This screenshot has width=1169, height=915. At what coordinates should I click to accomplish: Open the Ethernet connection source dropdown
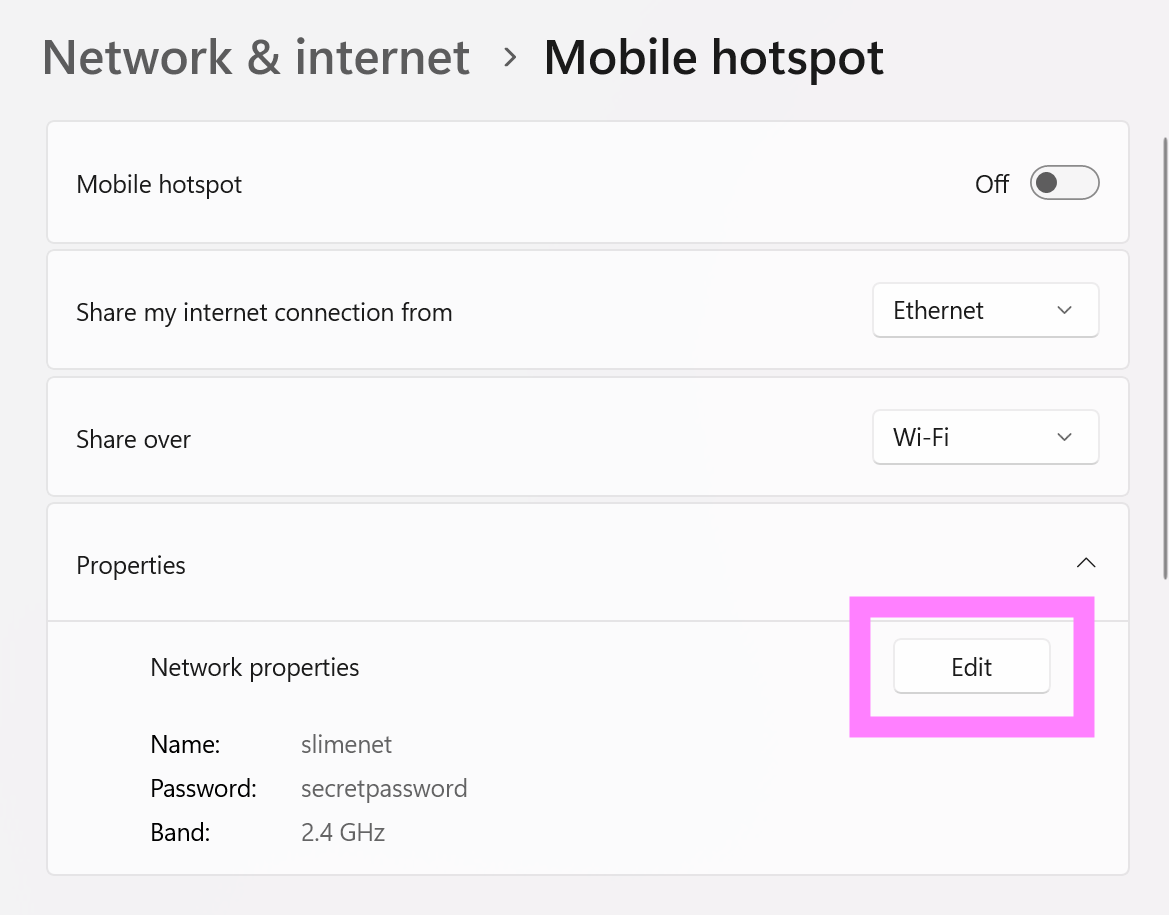pos(985,310)
